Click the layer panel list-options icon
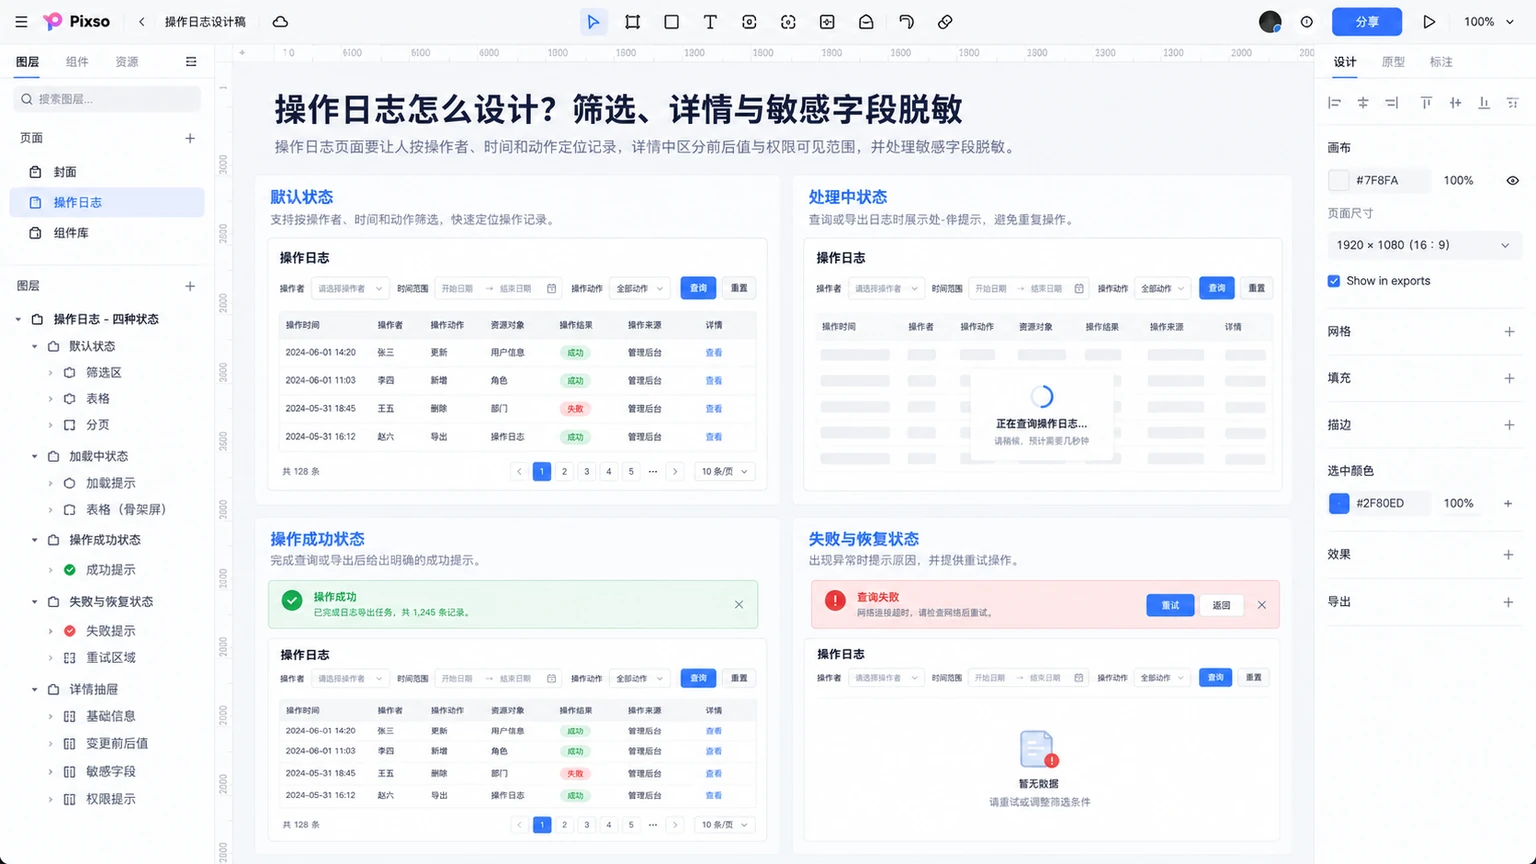The image size is (1536, 864). pyautogui.click(x=191, y=62)
